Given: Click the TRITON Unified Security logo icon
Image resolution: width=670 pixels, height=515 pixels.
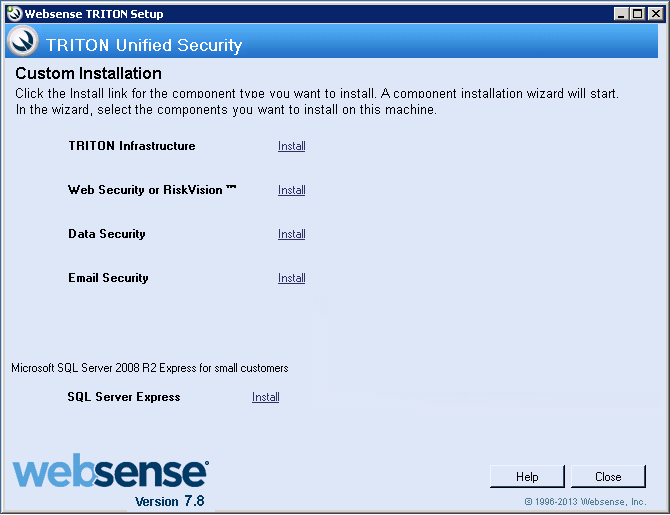Looking at the screenshot, I should click(x=23, y=41).
